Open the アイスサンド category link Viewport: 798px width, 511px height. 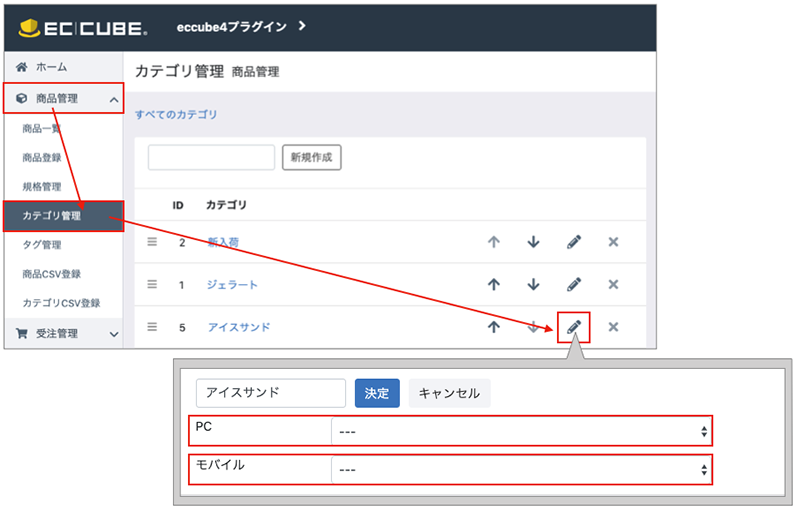239,327
